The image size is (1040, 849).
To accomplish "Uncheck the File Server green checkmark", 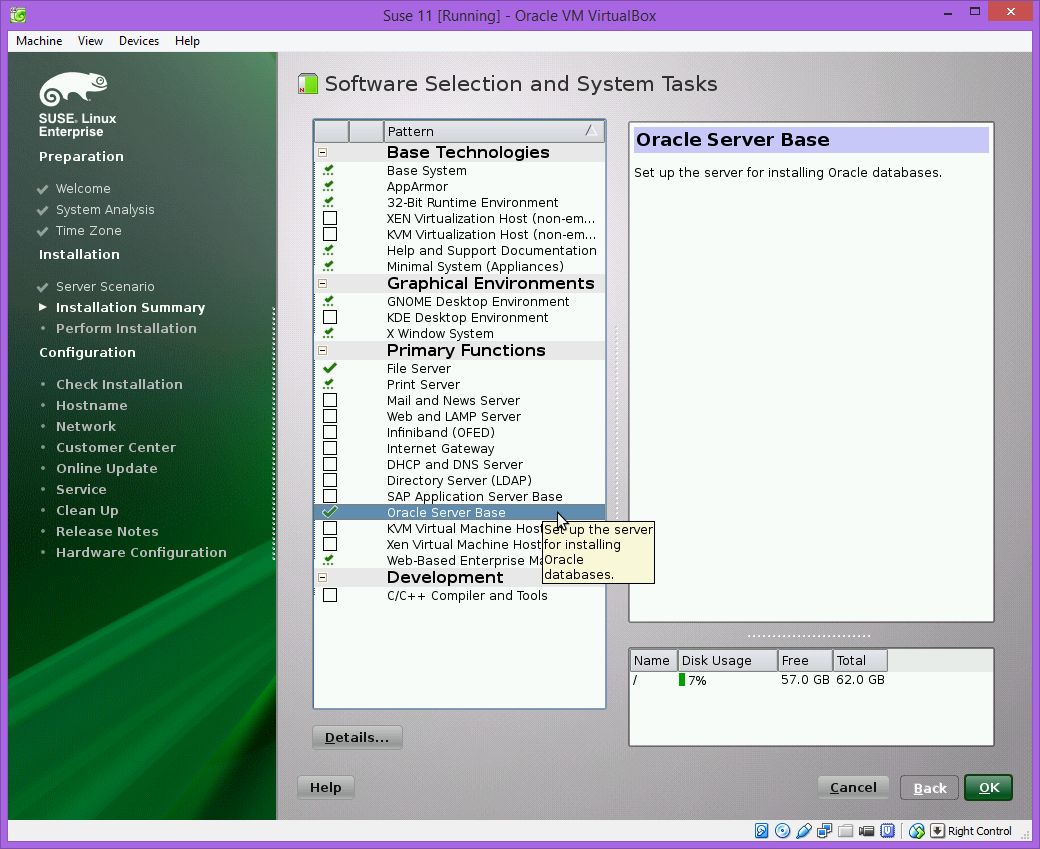I will coord(330,368).
